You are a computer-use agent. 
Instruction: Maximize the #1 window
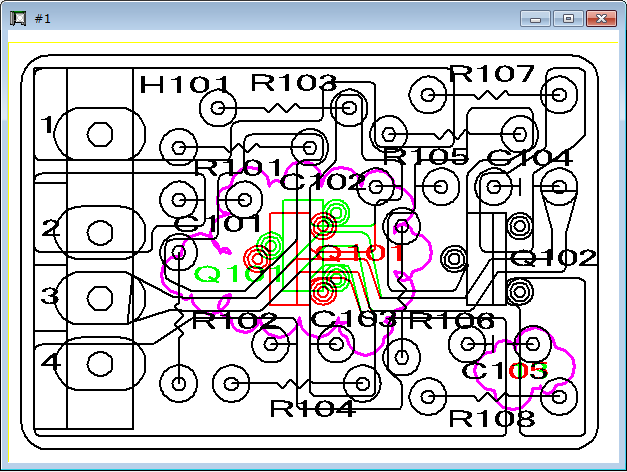click(569, 18)
